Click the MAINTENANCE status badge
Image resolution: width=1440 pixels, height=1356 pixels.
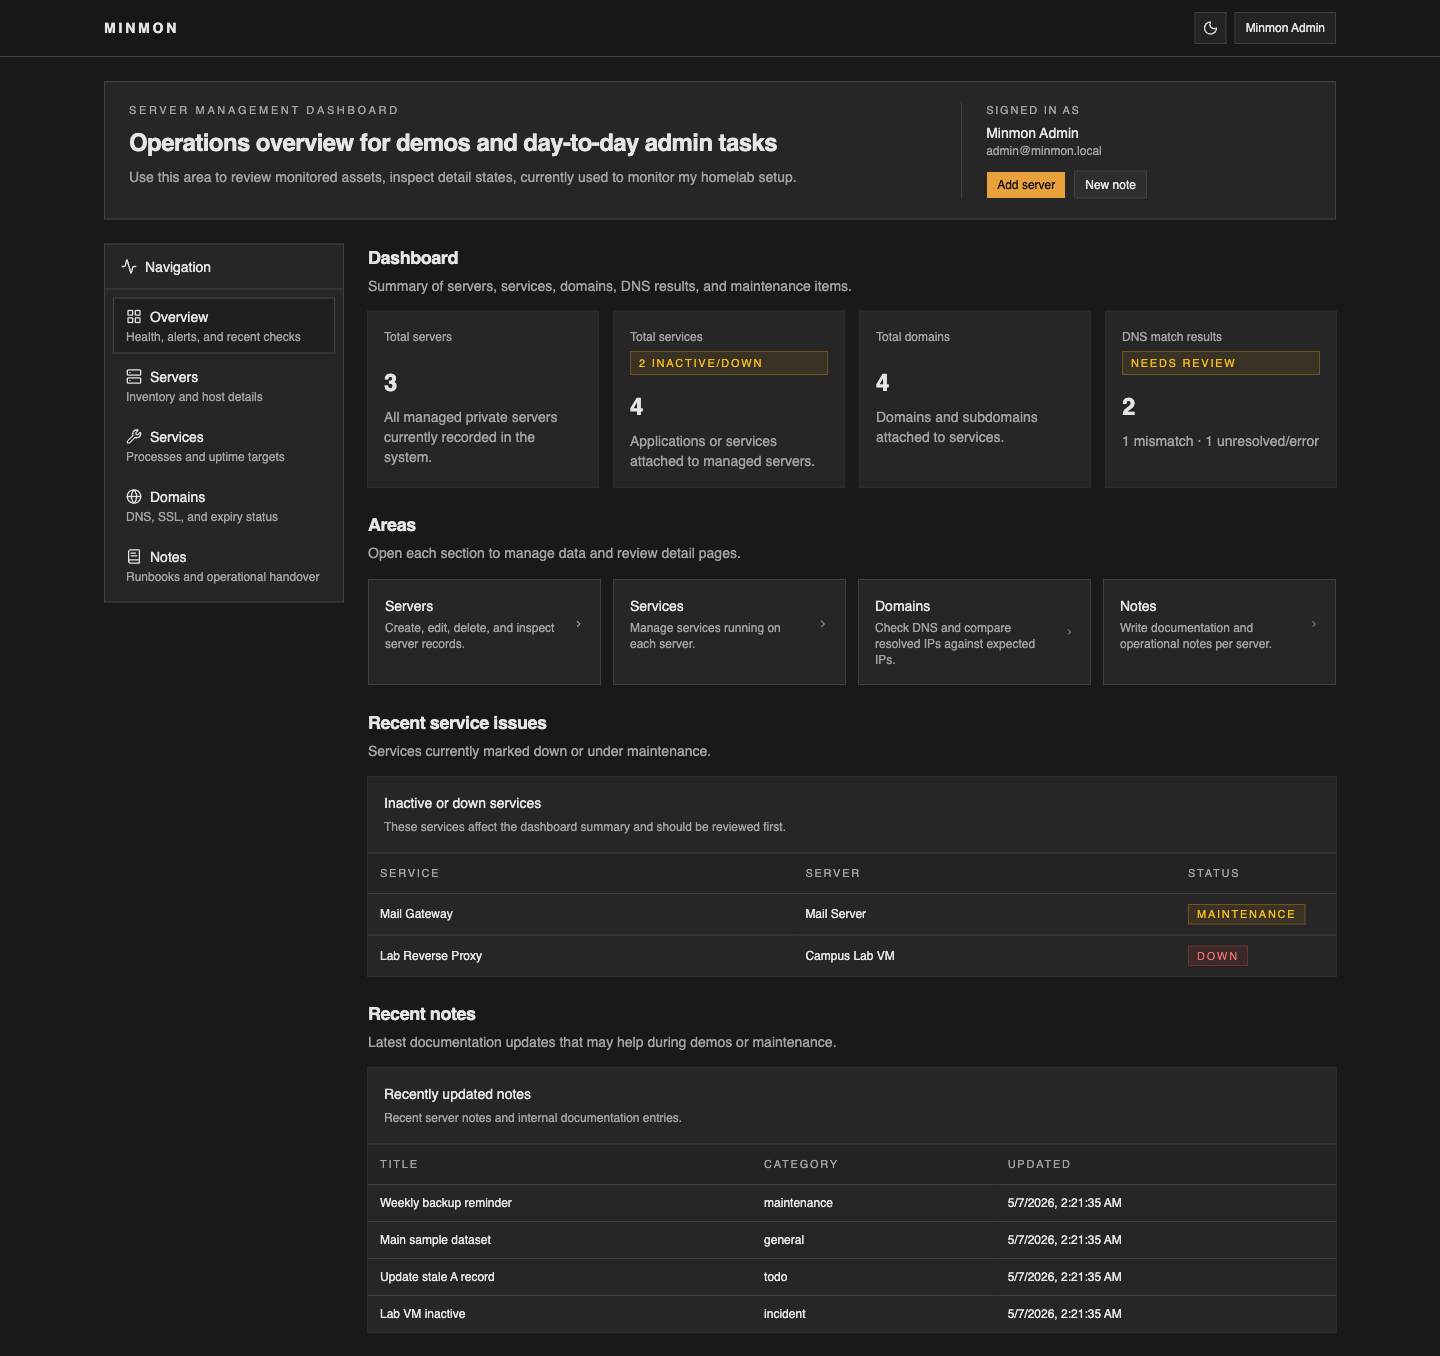click(x=1246, y=914)
